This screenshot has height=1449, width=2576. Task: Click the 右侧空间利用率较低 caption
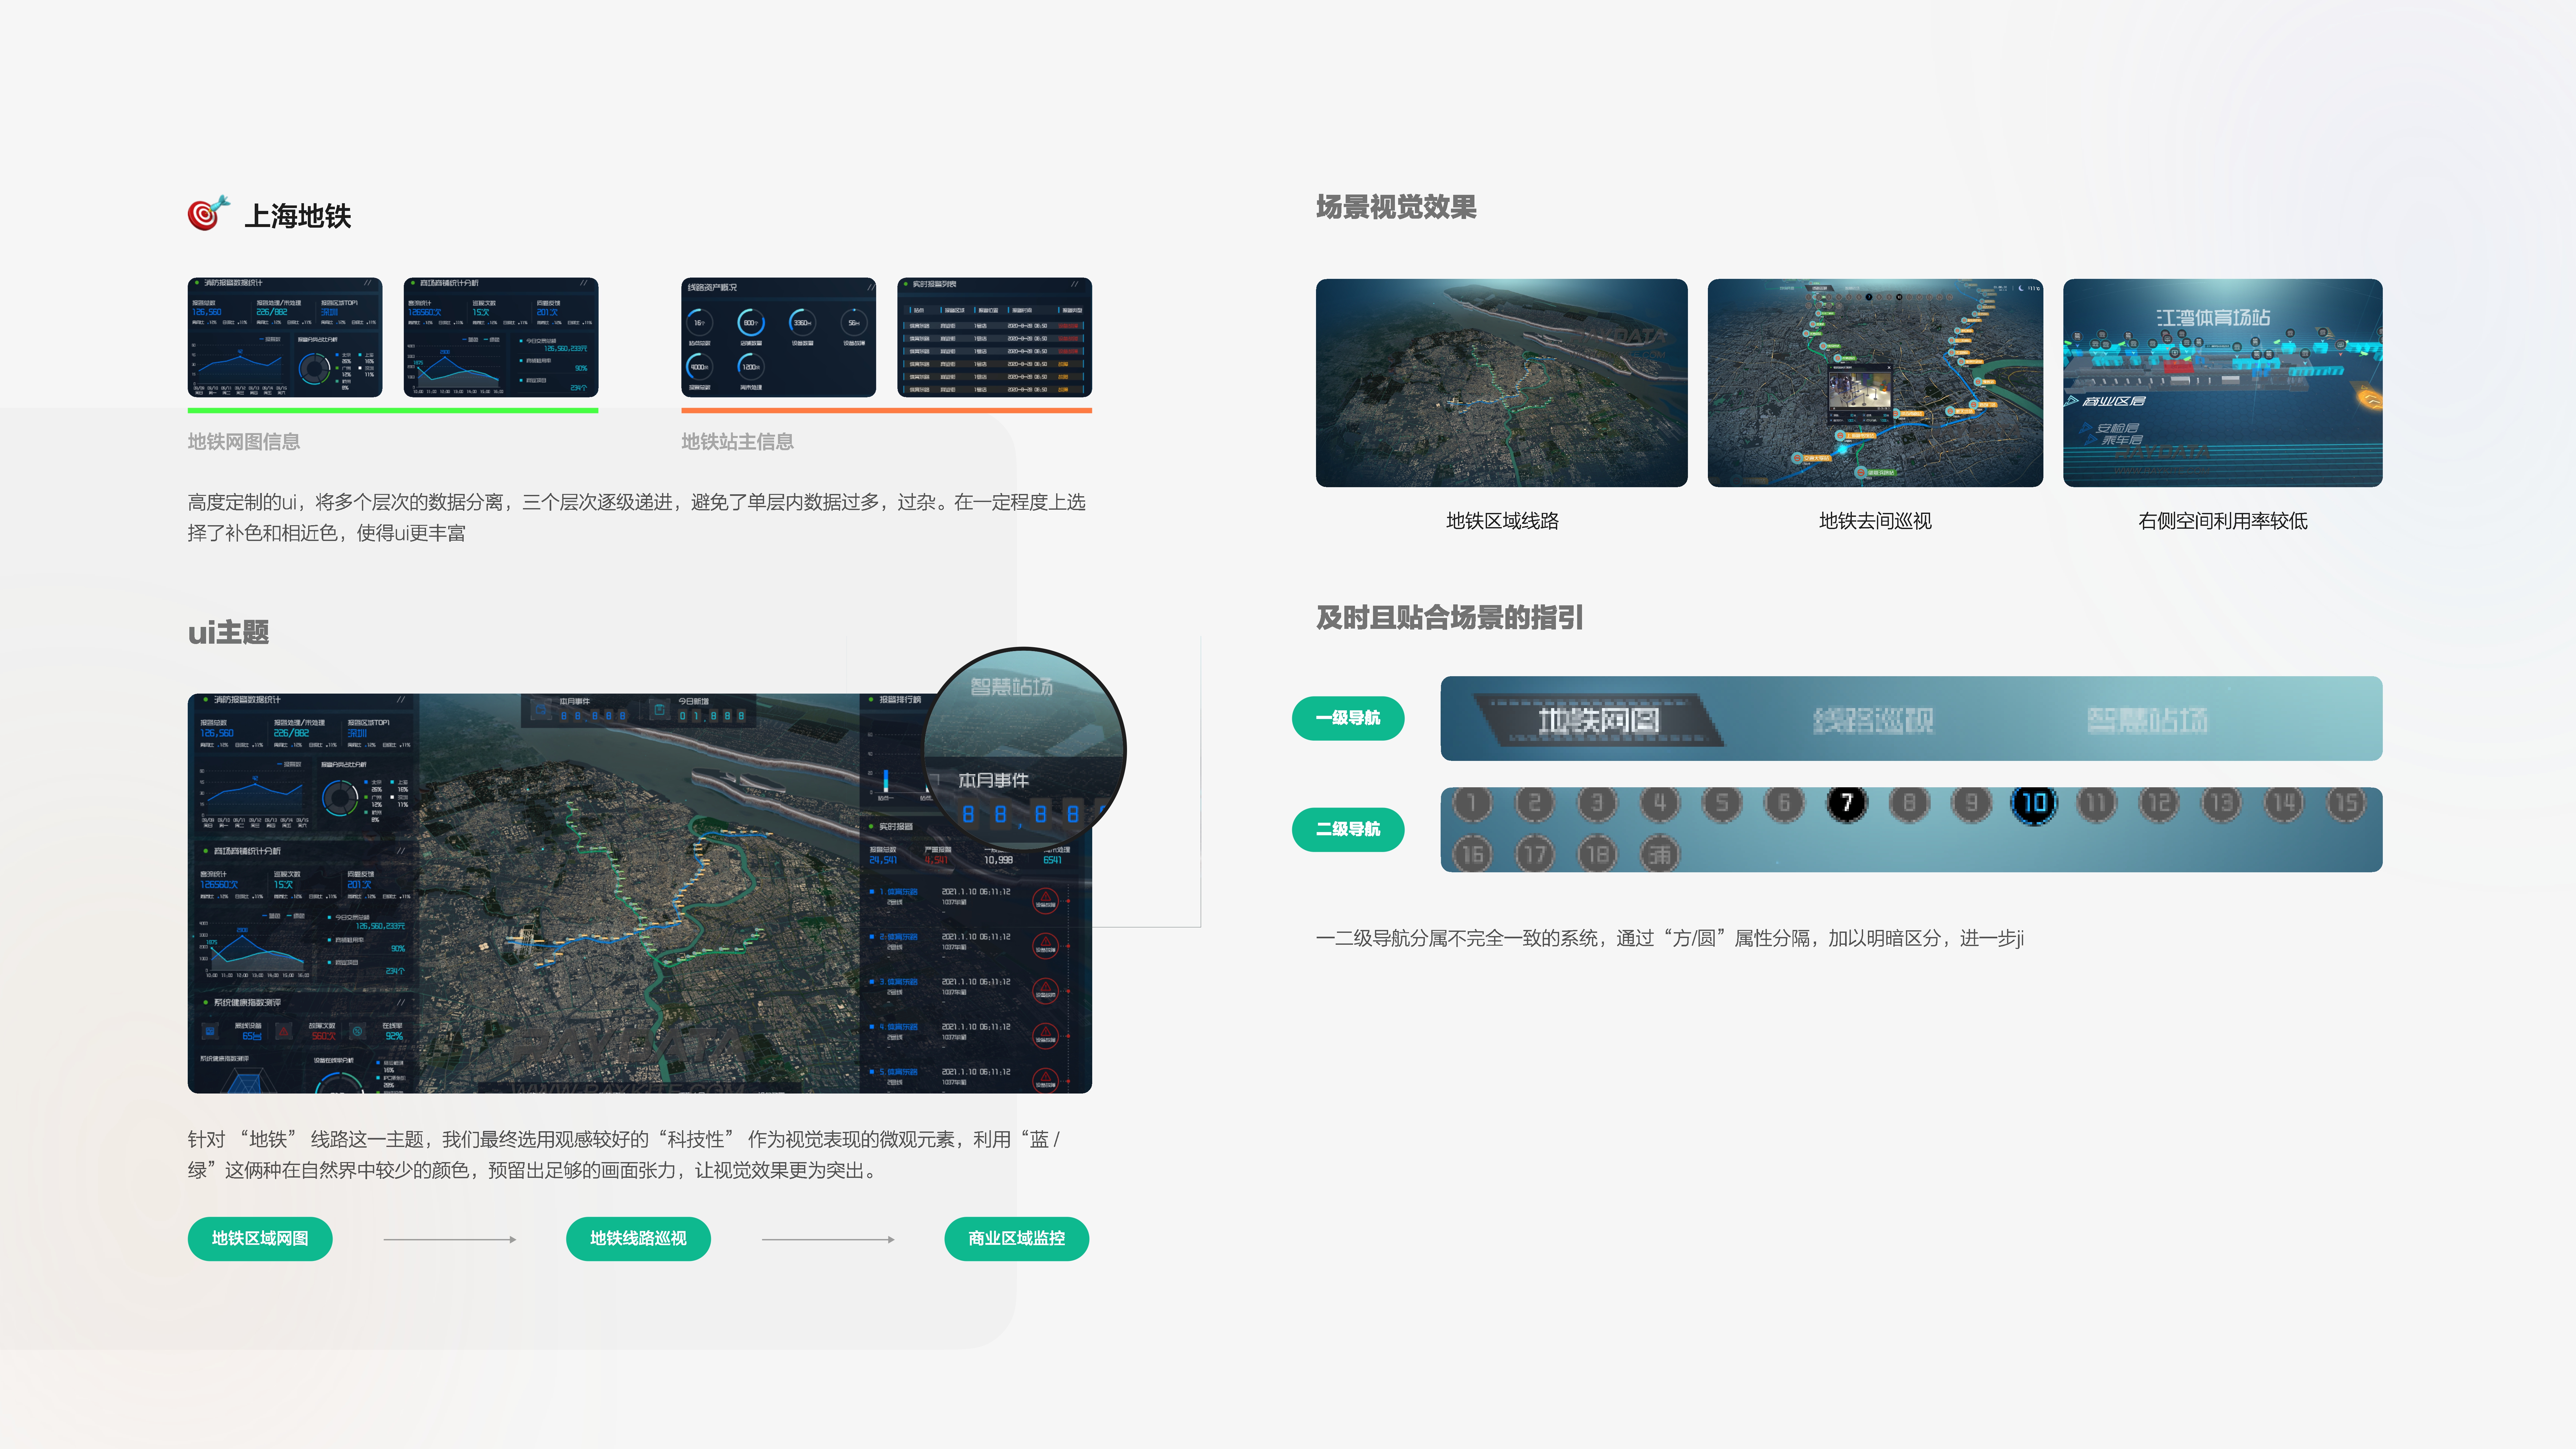pyautogui.click(x=2223, y=521)
